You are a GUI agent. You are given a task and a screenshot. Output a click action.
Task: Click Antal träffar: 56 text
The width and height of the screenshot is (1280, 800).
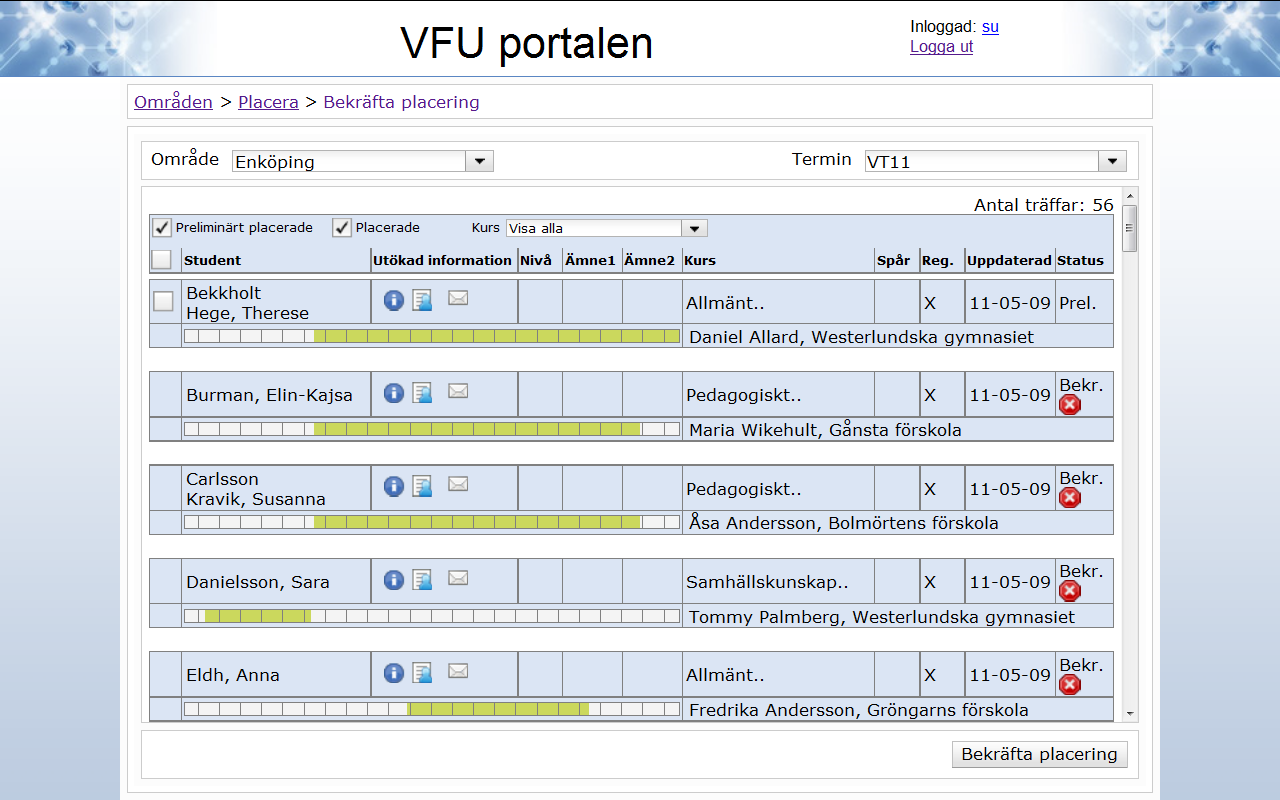pyautogui.click(x=1044, y=205)
